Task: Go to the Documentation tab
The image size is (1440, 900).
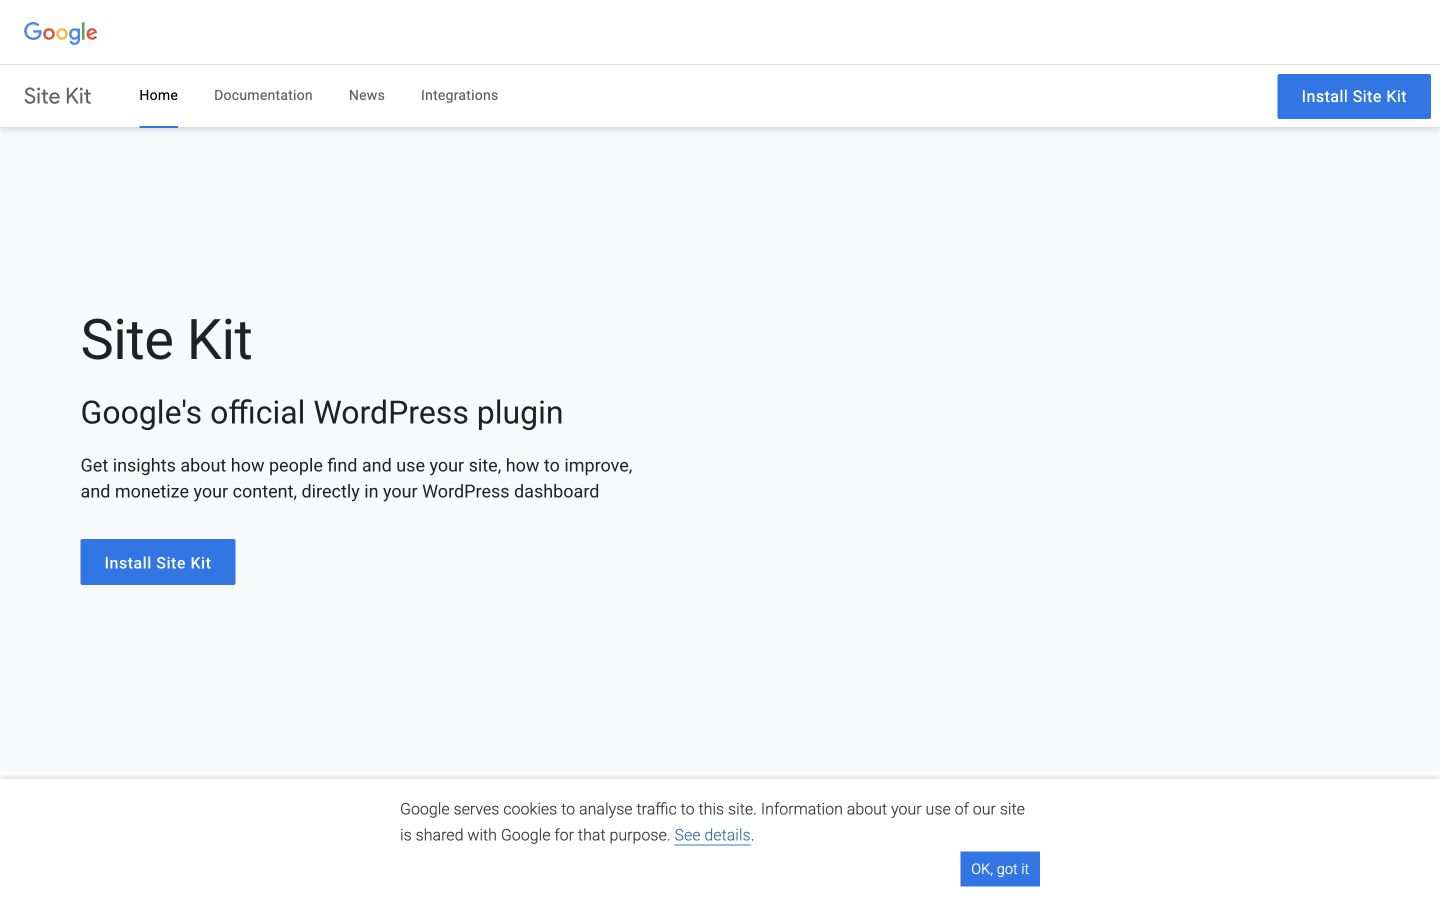Action: click(263, 95)
